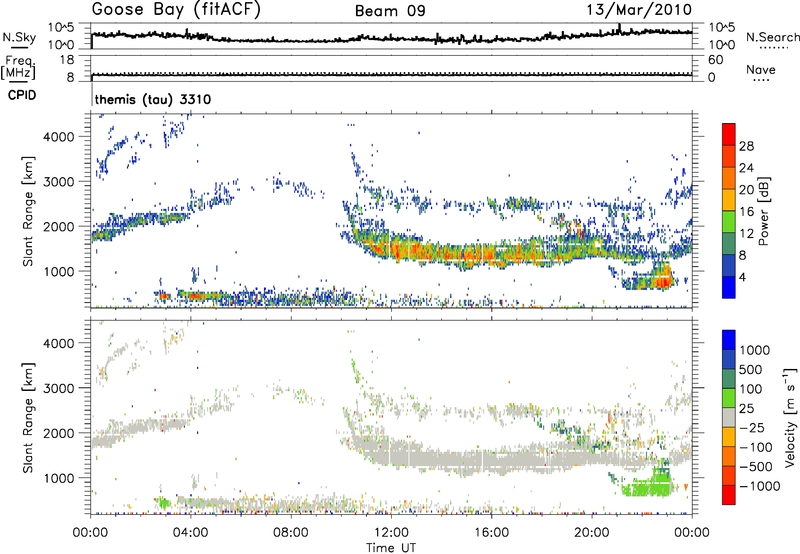Click the 'N.Sky' legend label
This screenshot has height=554, width=800.
click(x=19, y=37)
